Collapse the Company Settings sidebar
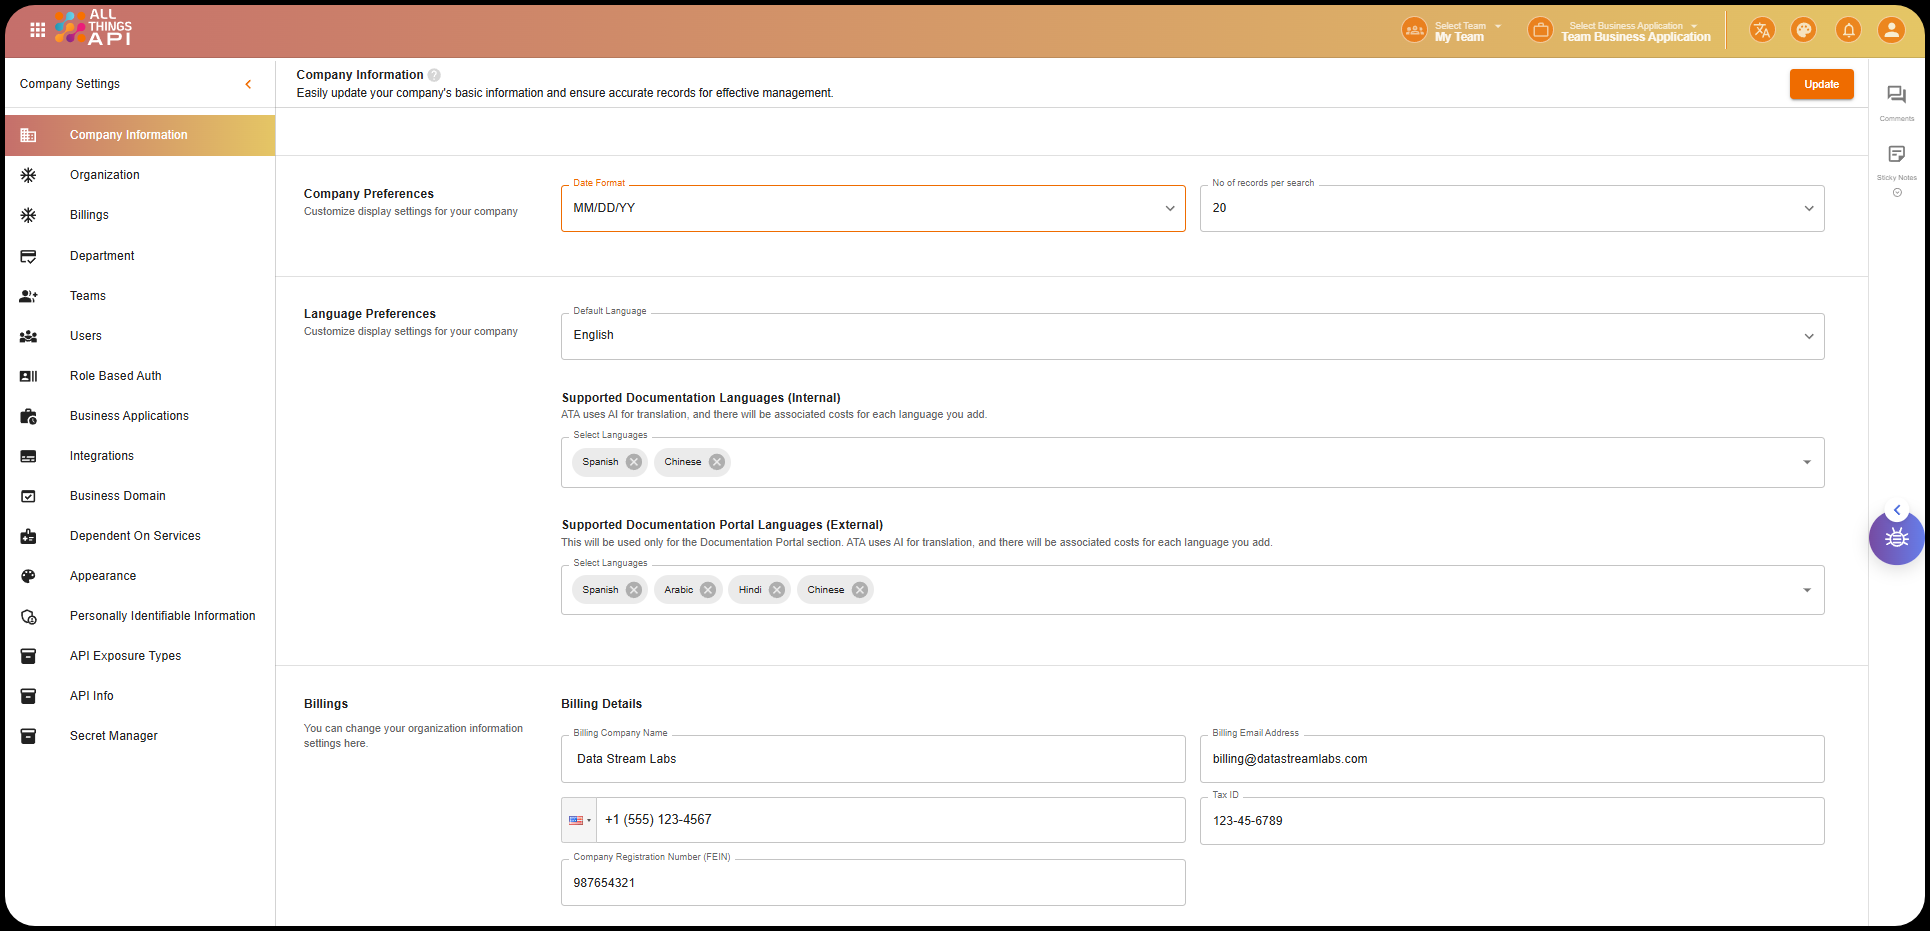1930x931 pixels. click(x=248, y=84)
